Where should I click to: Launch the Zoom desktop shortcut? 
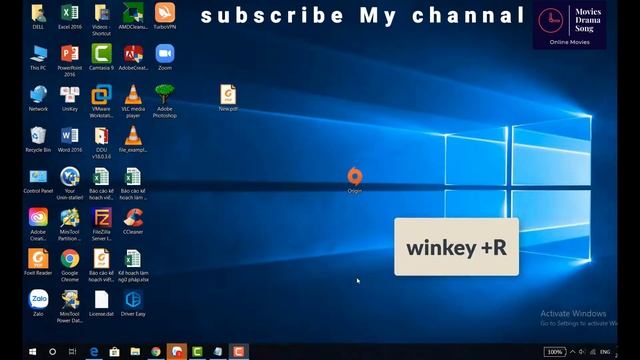coord(165,58)
